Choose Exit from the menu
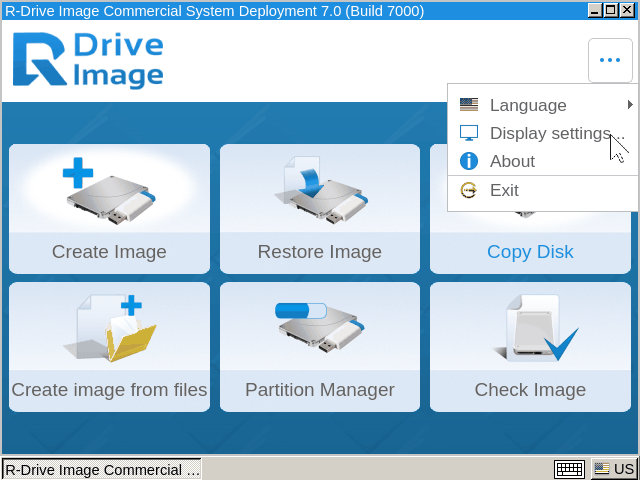 tap(543, 190)
